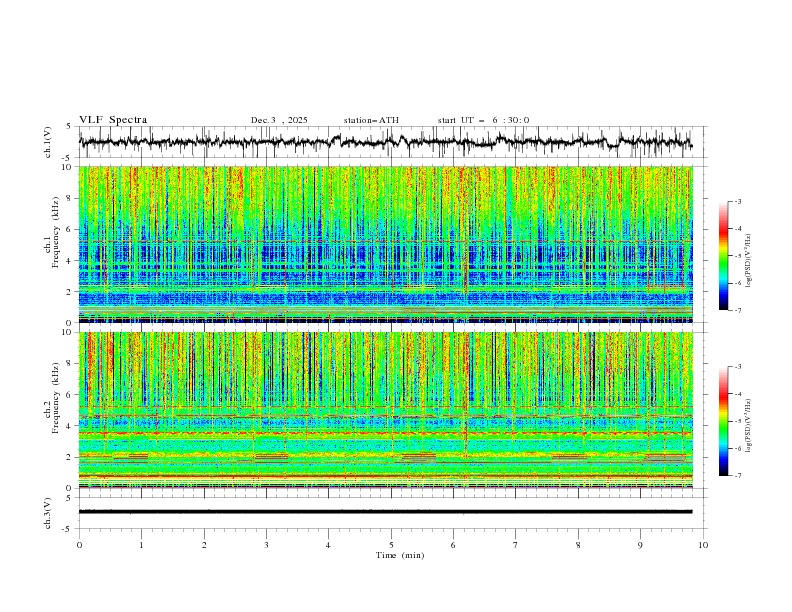Click the ch.2 spectrogram panel
The height and width of the screenshot is (612, 792).
pyautogui.click(x=385, y=410)
